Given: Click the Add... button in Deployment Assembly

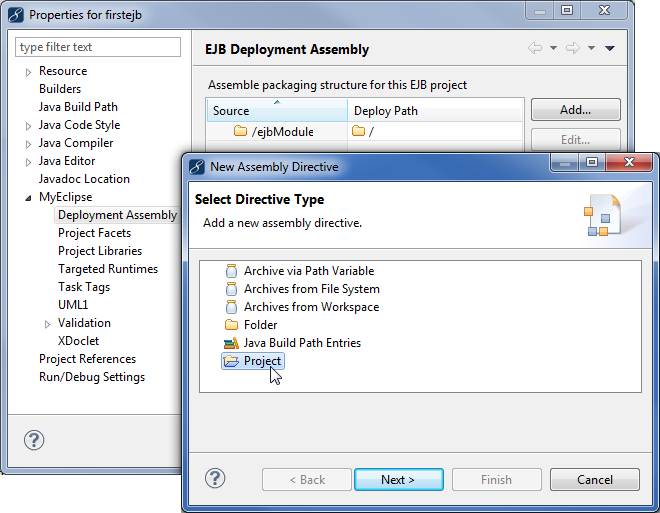Looking at the screenshot, I should click(x=575, y=110).
